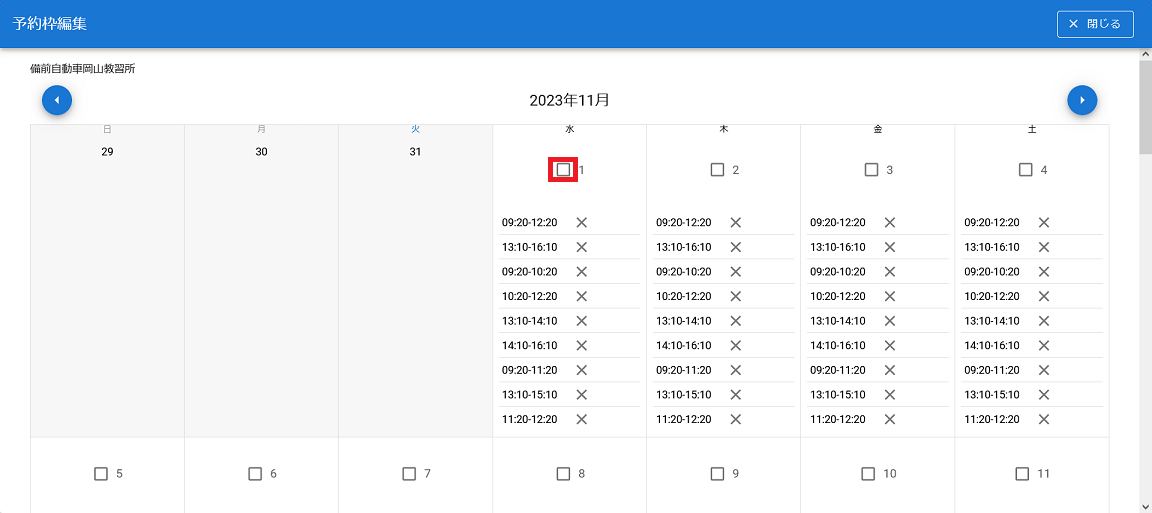Screen dimensions: 1152x513
Task: Go to next month with right arrow
Action: 1082,100
